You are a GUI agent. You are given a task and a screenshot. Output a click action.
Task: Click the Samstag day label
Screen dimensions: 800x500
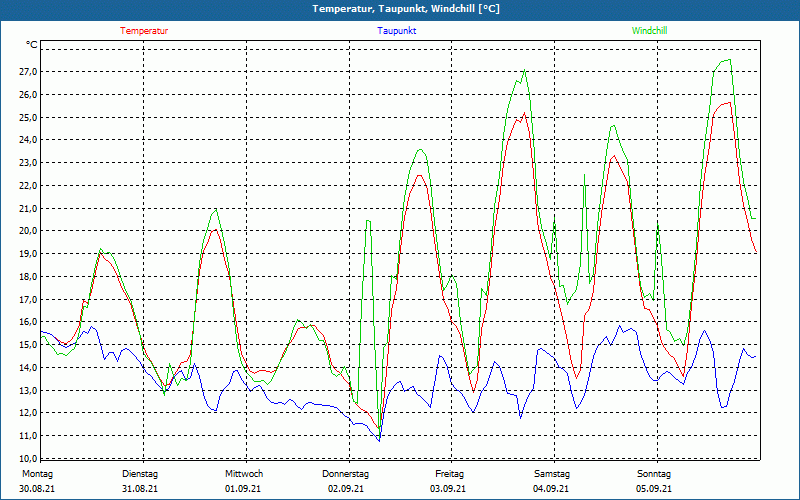[x=552, y=474]
